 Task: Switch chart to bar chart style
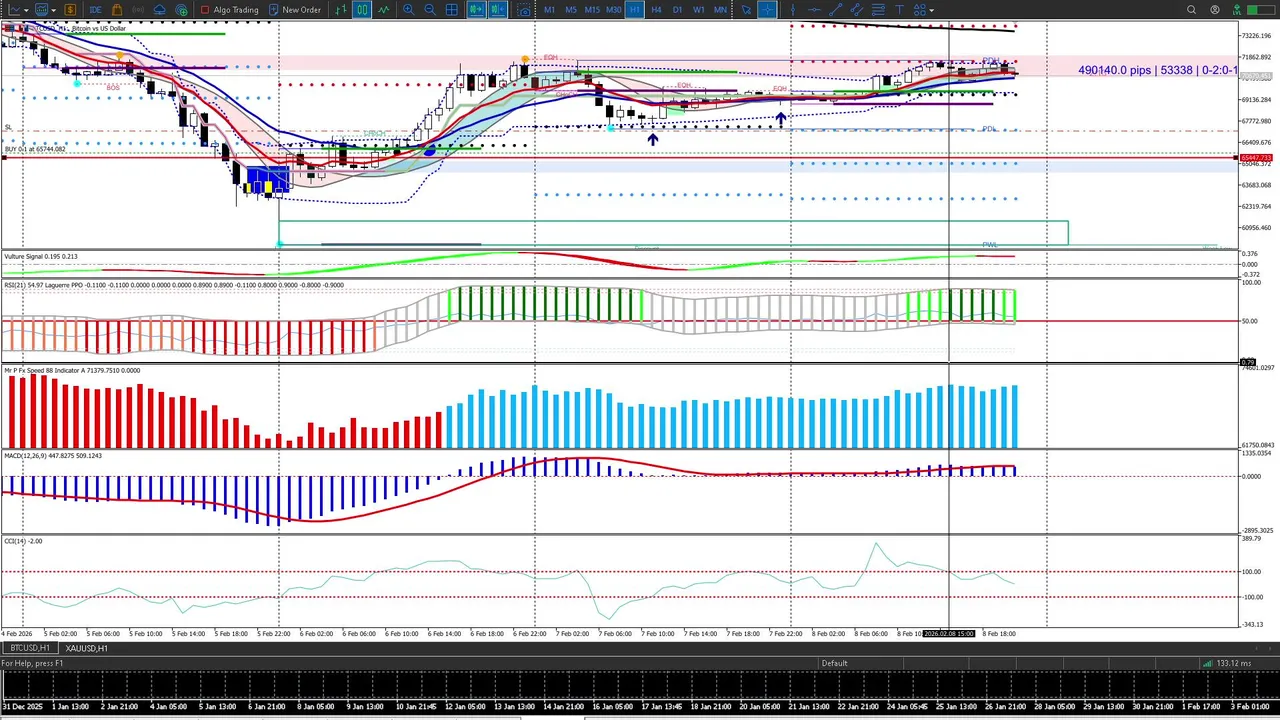click(341, 10)
